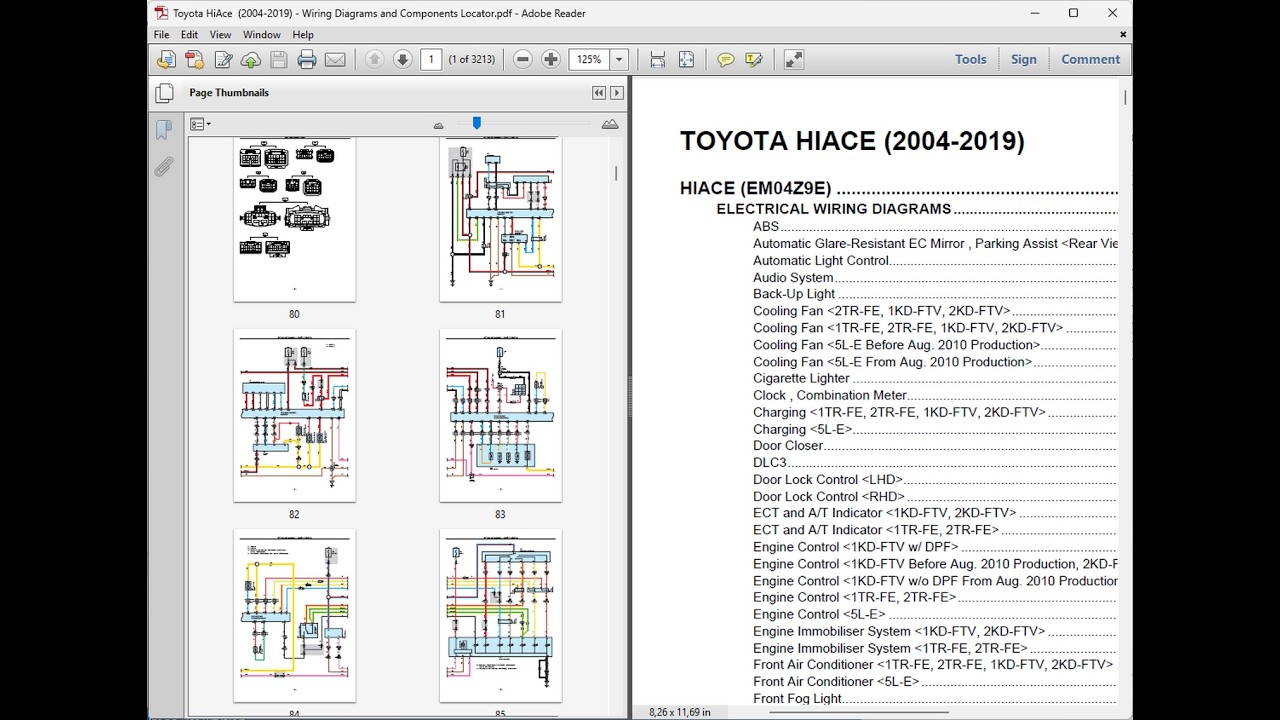This screenshot has height=720, width=1280.
Task: Email the file using the envelope icon
Action: point(335,60)
